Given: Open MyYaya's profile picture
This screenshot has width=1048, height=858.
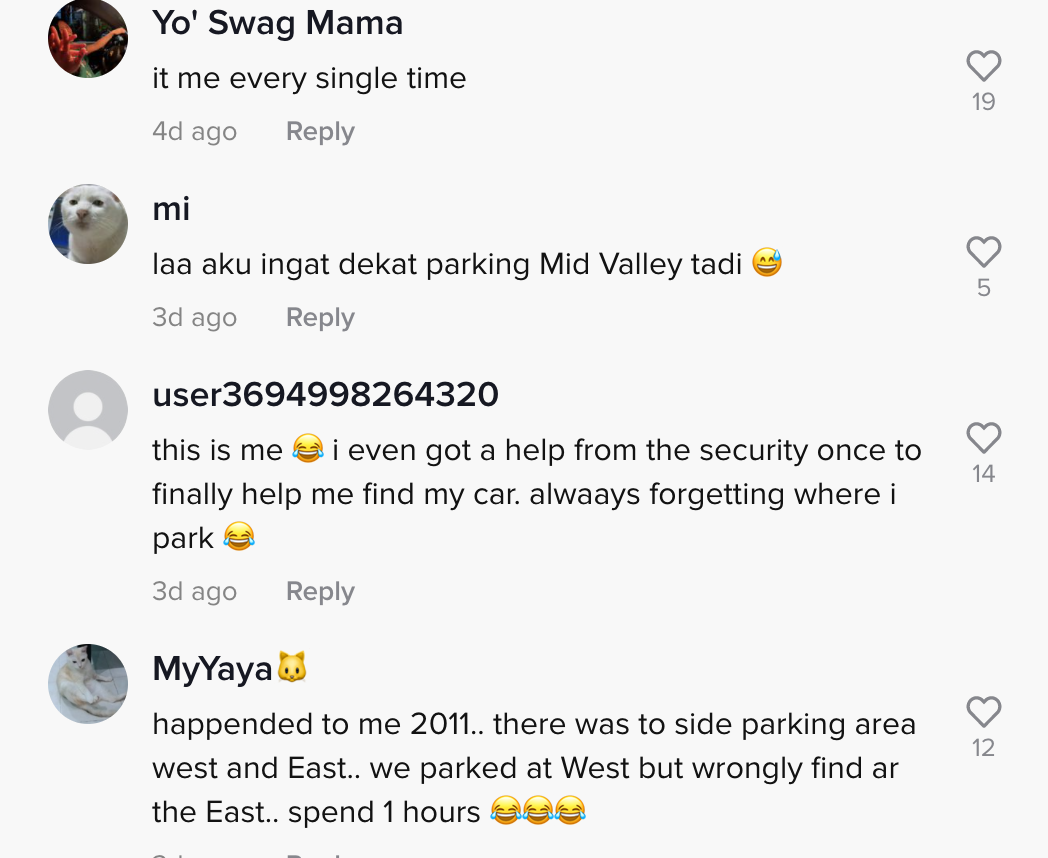Looking at the screenshot, I should pos(88,684).
